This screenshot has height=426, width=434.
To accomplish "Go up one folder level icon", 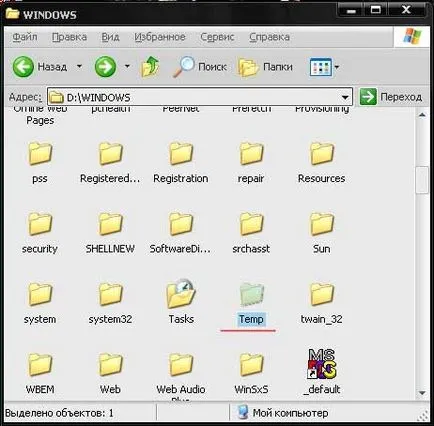I will pyautogui.click(x=150, y=67).
